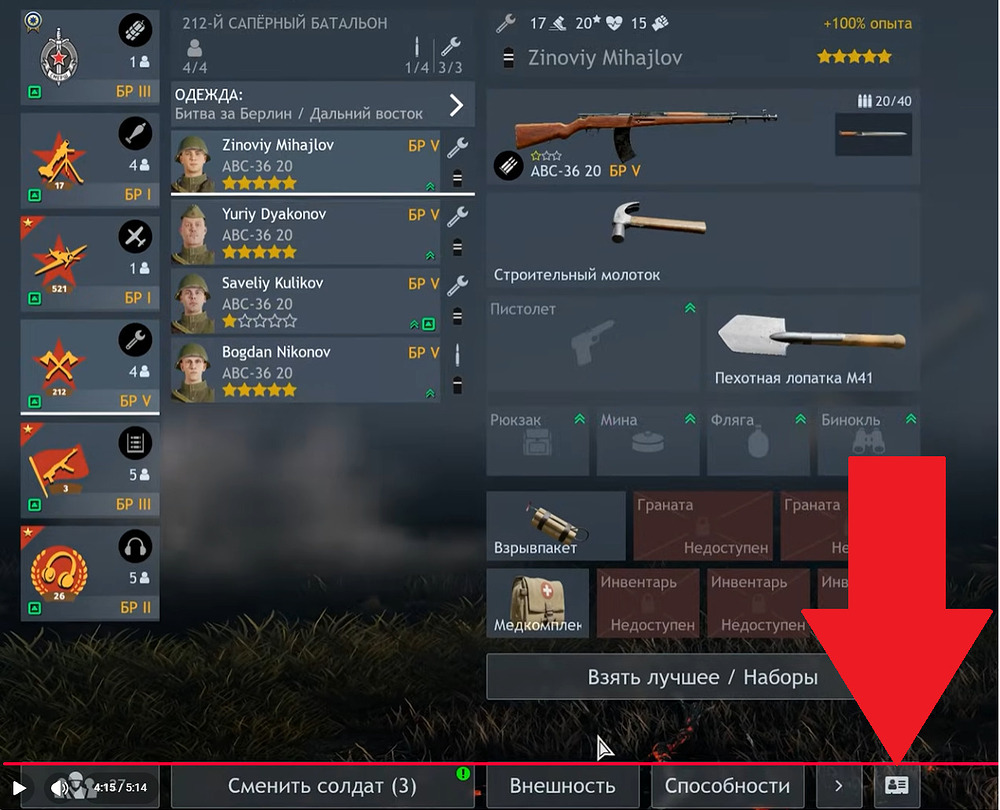Click the green marker on the 212 squad card

coord(35,401)
